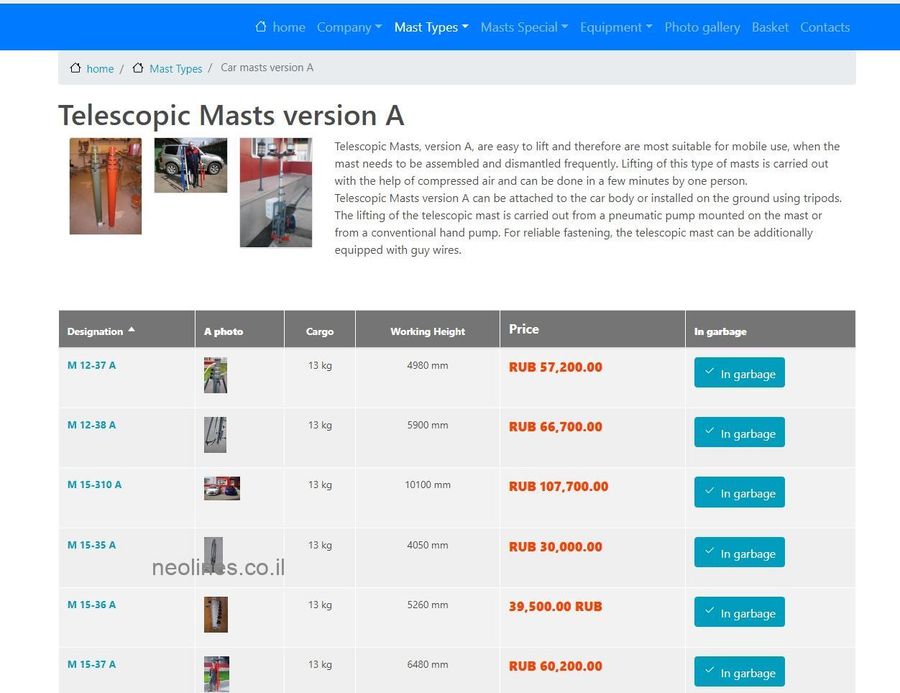Open the M 12-38 A product link
The image size is (900, 693).
[x=91, y=425]
